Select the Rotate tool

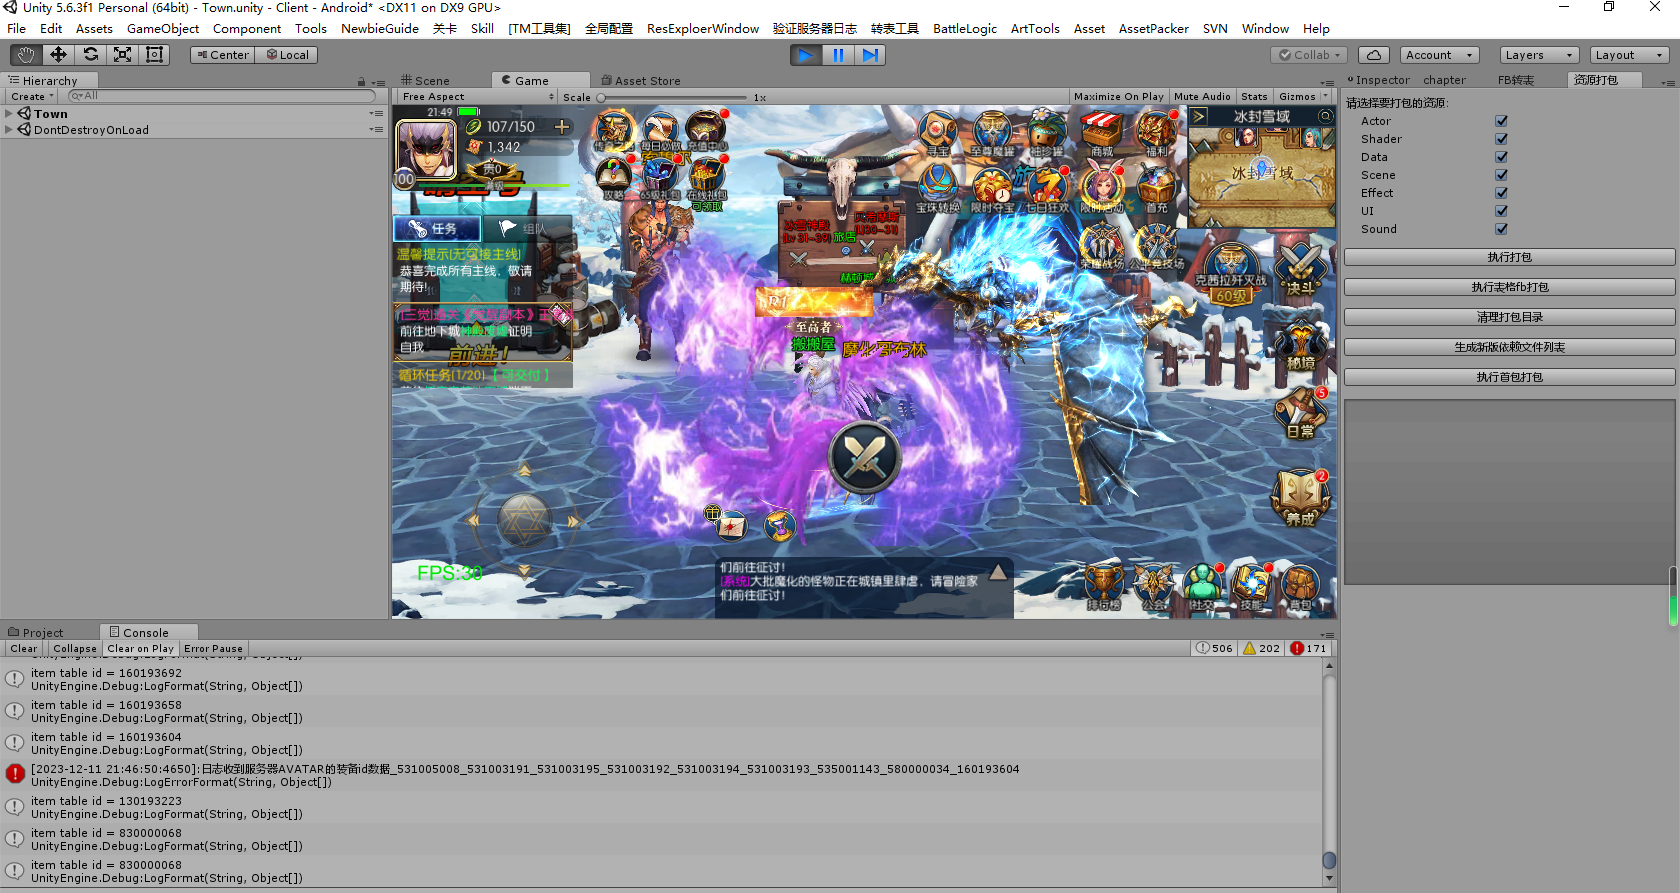(90, 55)
